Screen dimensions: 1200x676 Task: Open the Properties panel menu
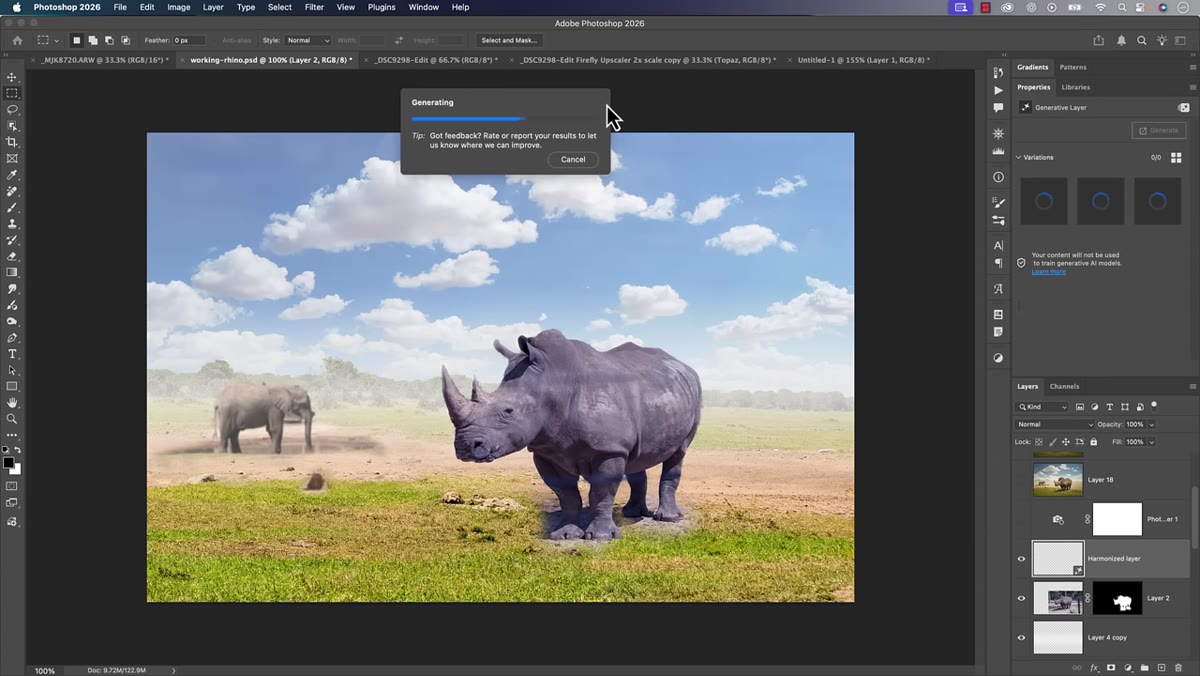[1192, 87]
